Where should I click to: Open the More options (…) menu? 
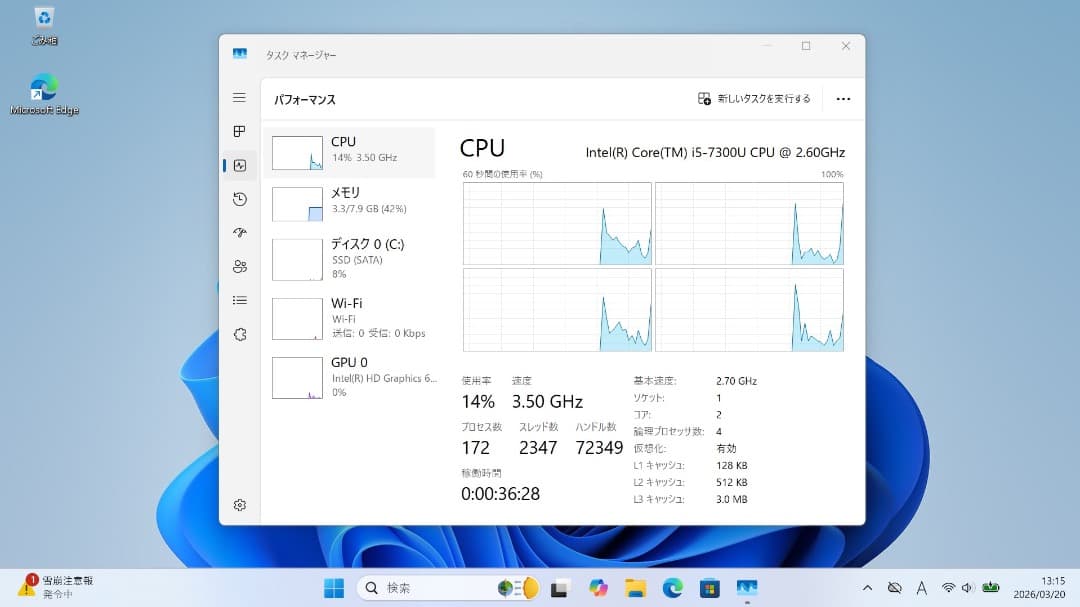coord(843,98)
